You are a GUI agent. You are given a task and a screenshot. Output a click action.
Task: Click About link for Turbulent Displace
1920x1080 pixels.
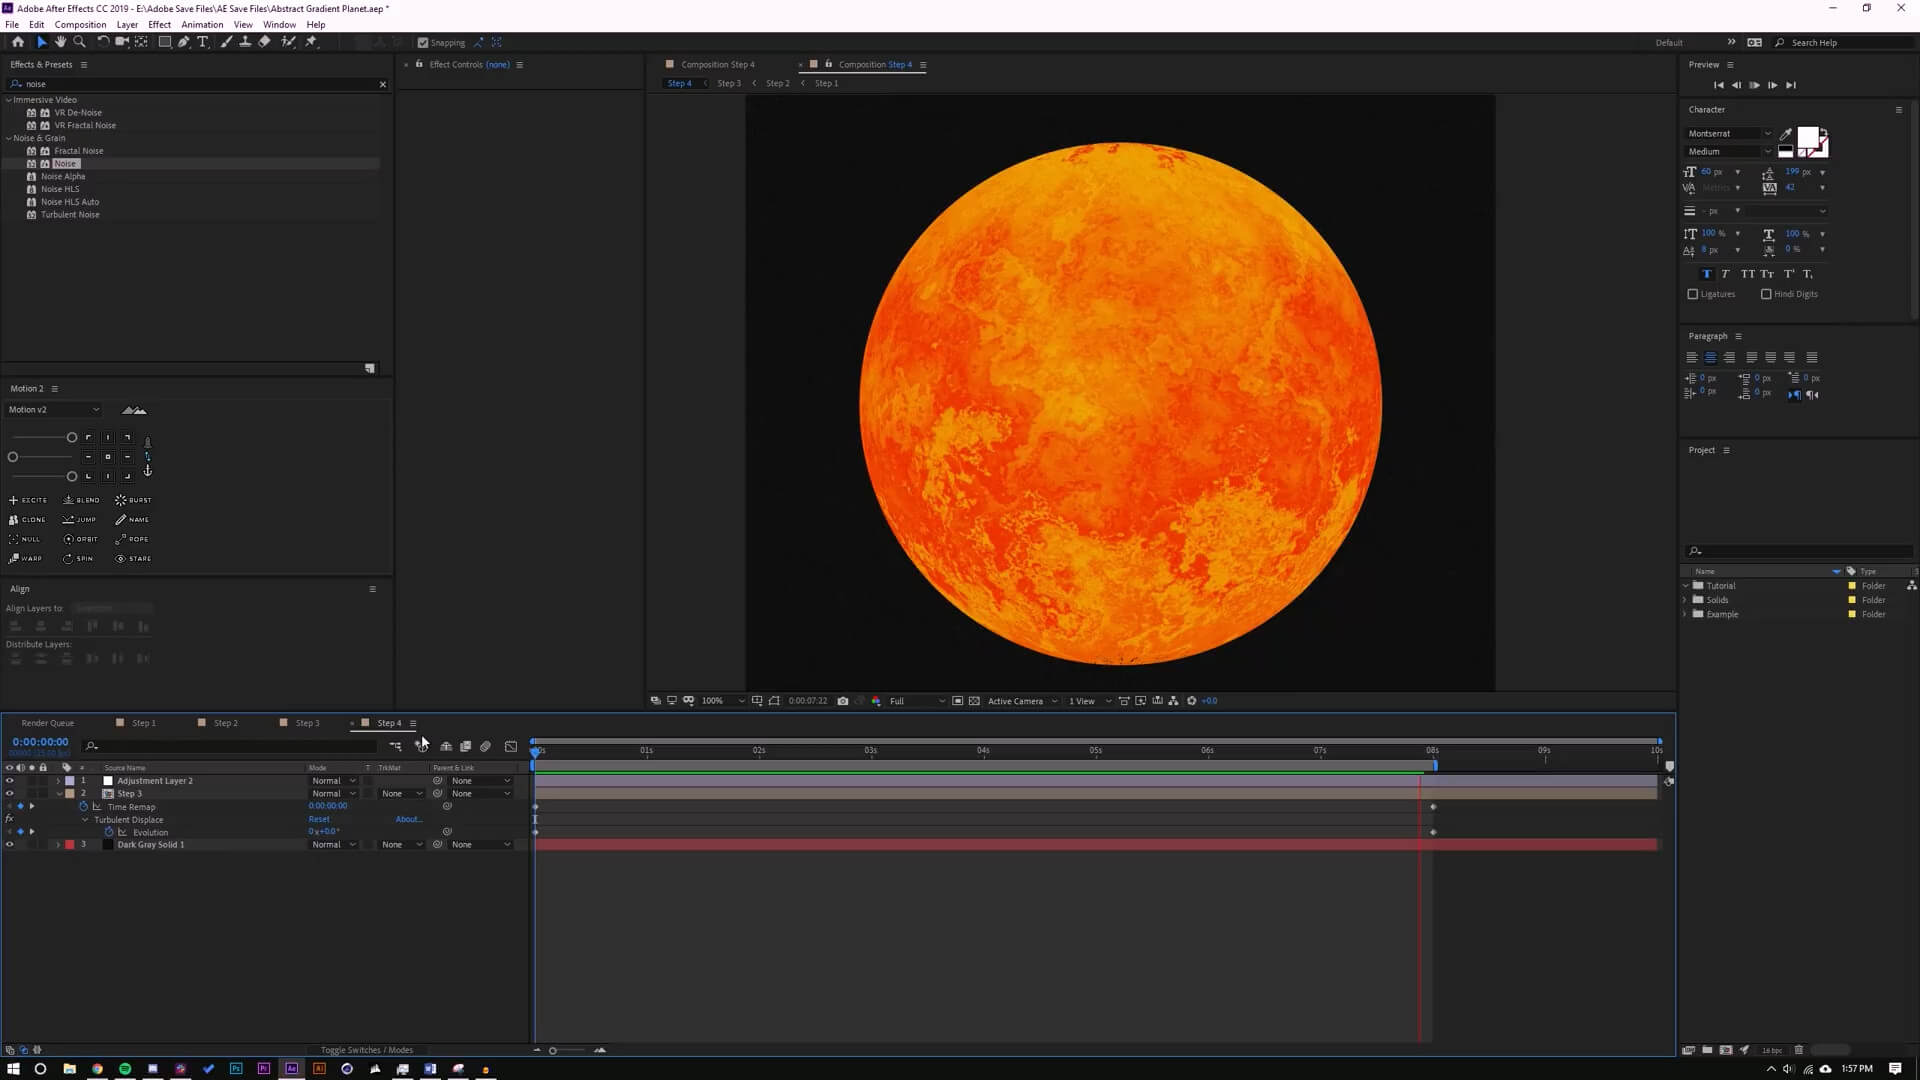(x=408, y=819)
